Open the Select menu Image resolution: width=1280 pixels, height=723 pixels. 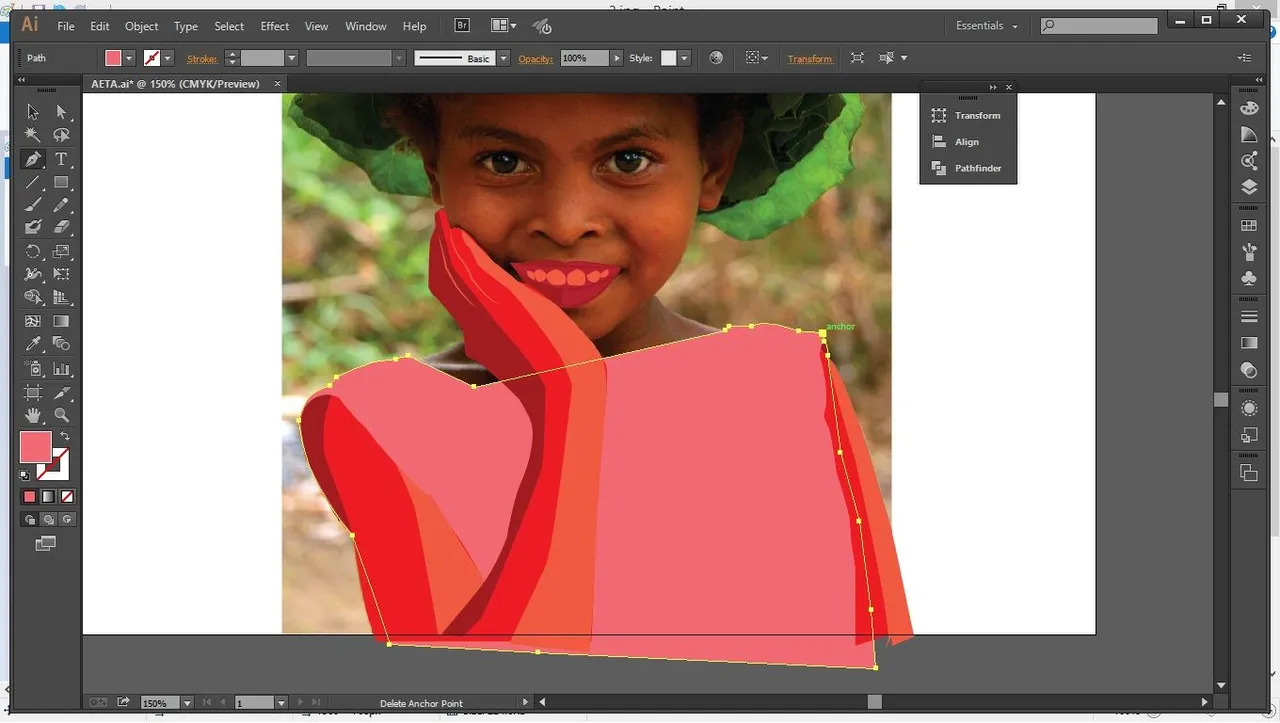tap(229, 26)
